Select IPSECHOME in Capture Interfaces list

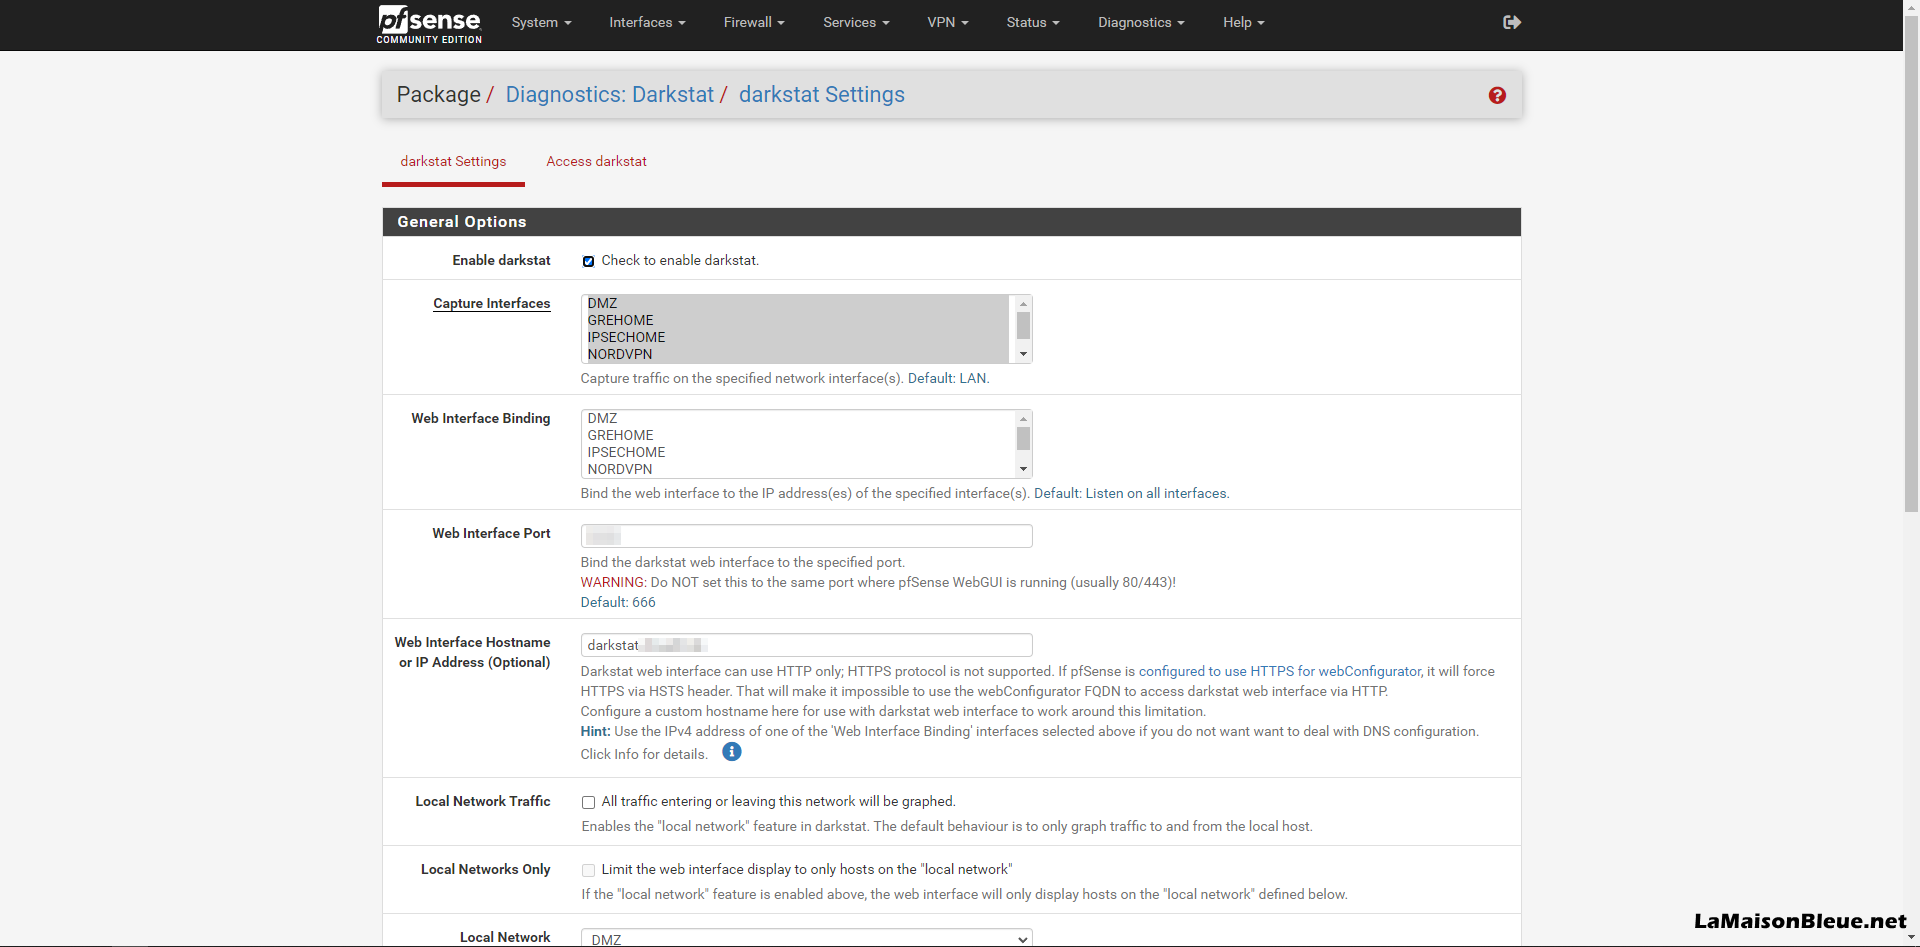(796, 337)
